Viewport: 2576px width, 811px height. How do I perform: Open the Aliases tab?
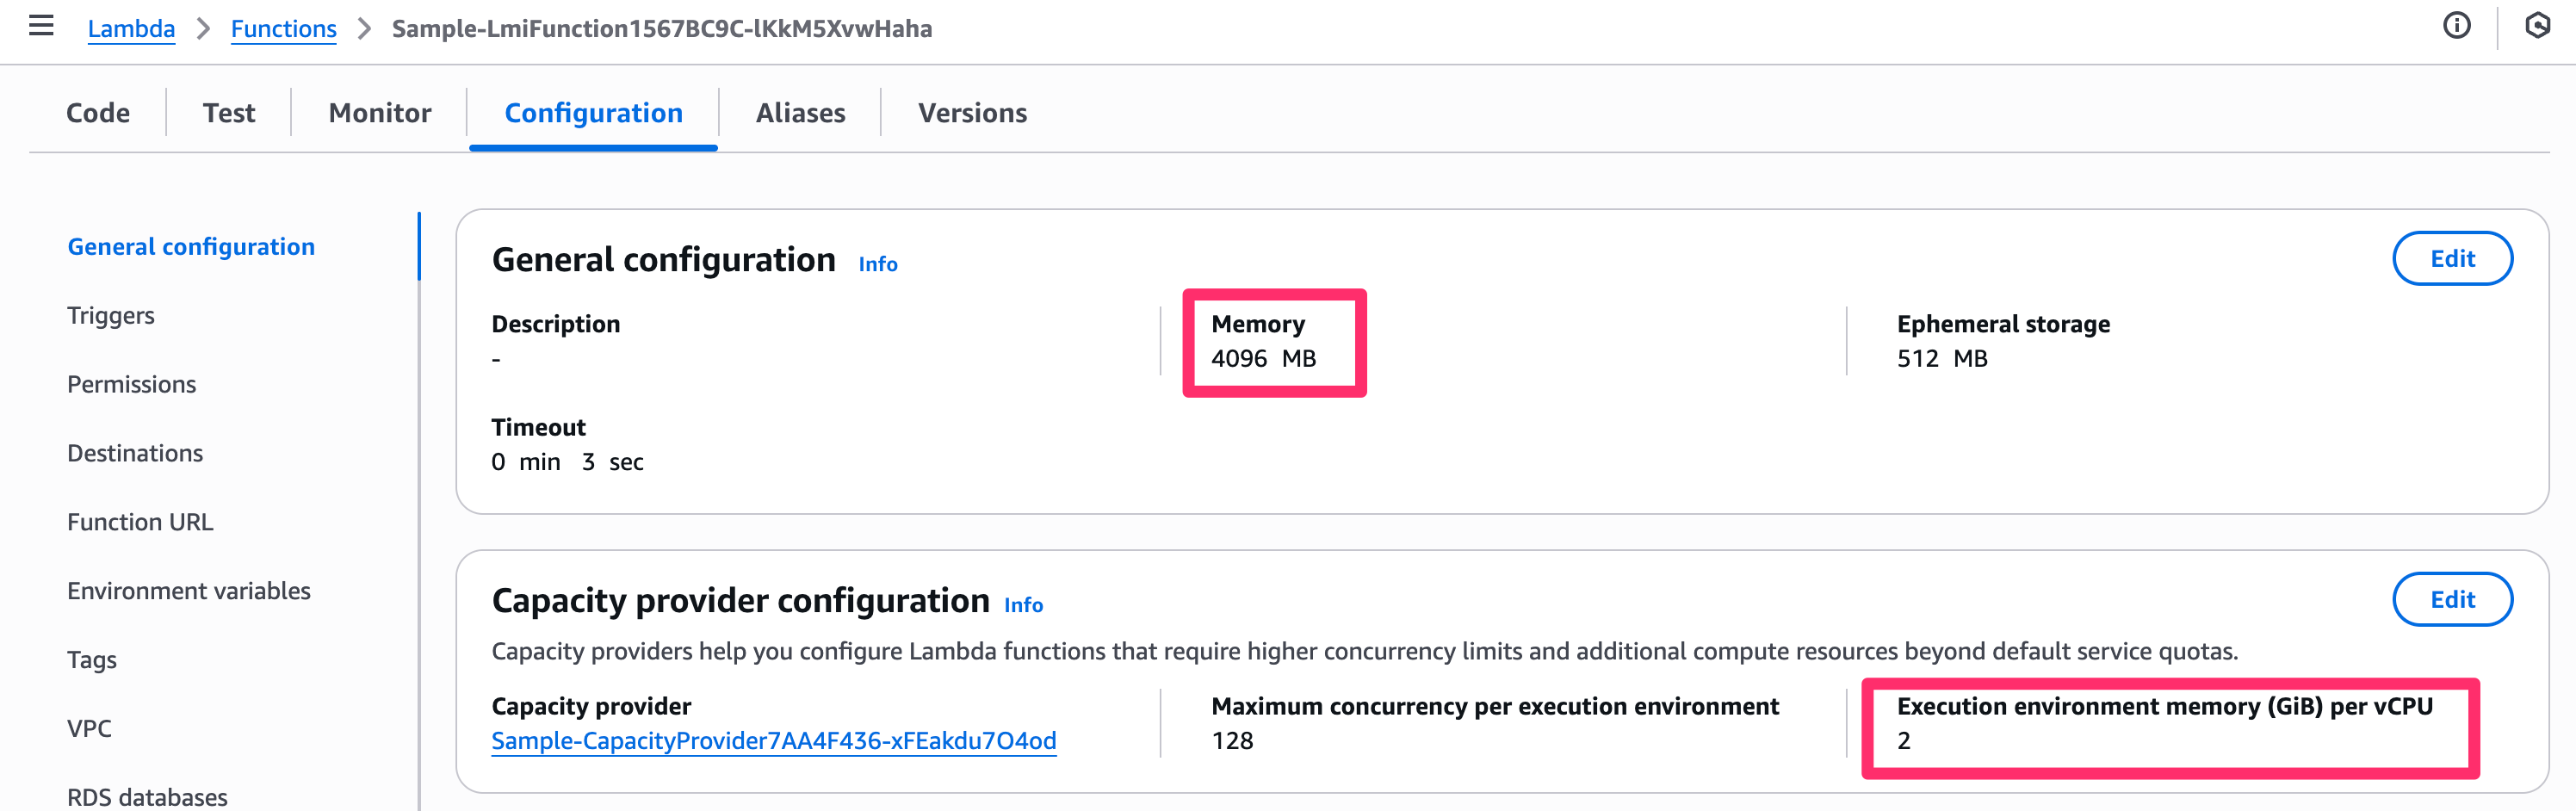click(800, 113)
